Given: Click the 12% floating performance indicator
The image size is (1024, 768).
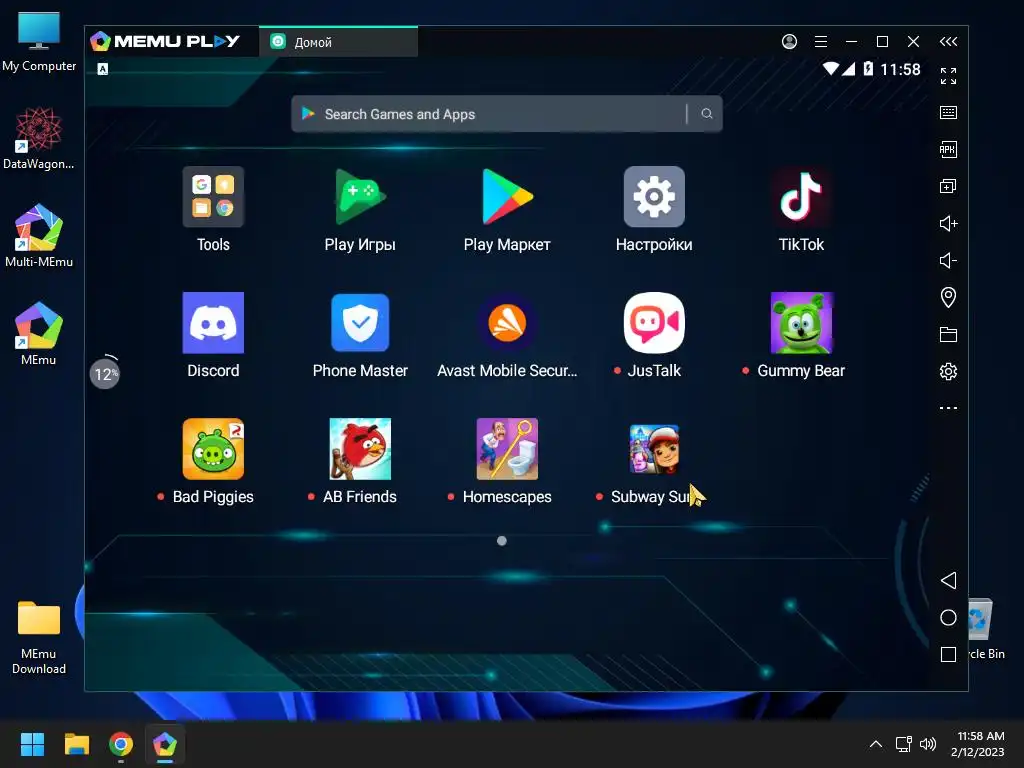Looking at the screenshot, I should [x=104, y=374].
